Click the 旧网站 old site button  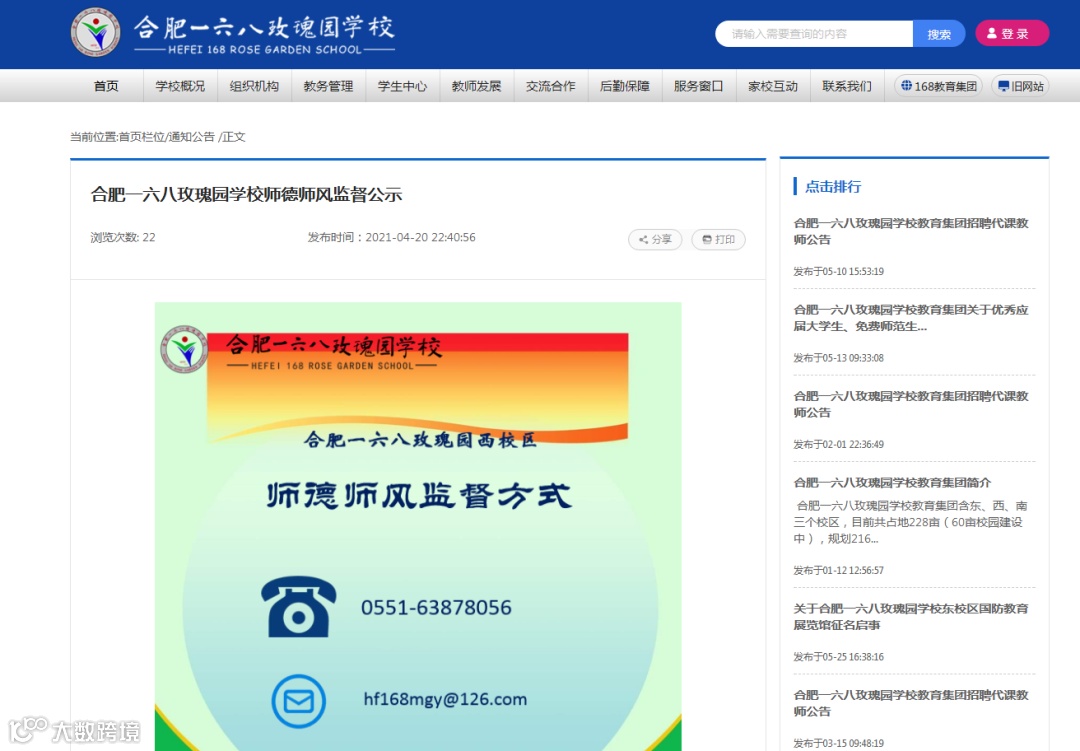click(x=1020, y=86)
